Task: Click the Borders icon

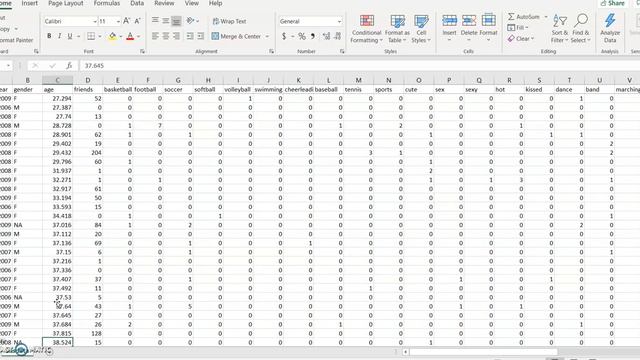Action: 91,36
